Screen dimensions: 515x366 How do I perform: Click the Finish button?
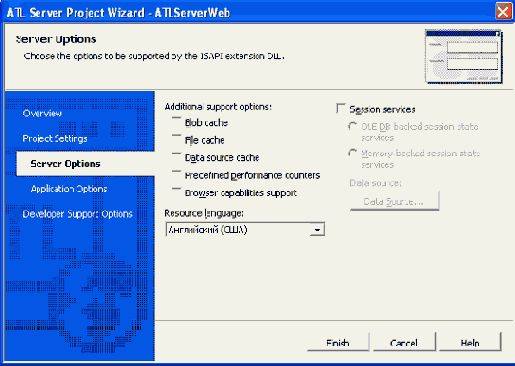pos(338,341)
